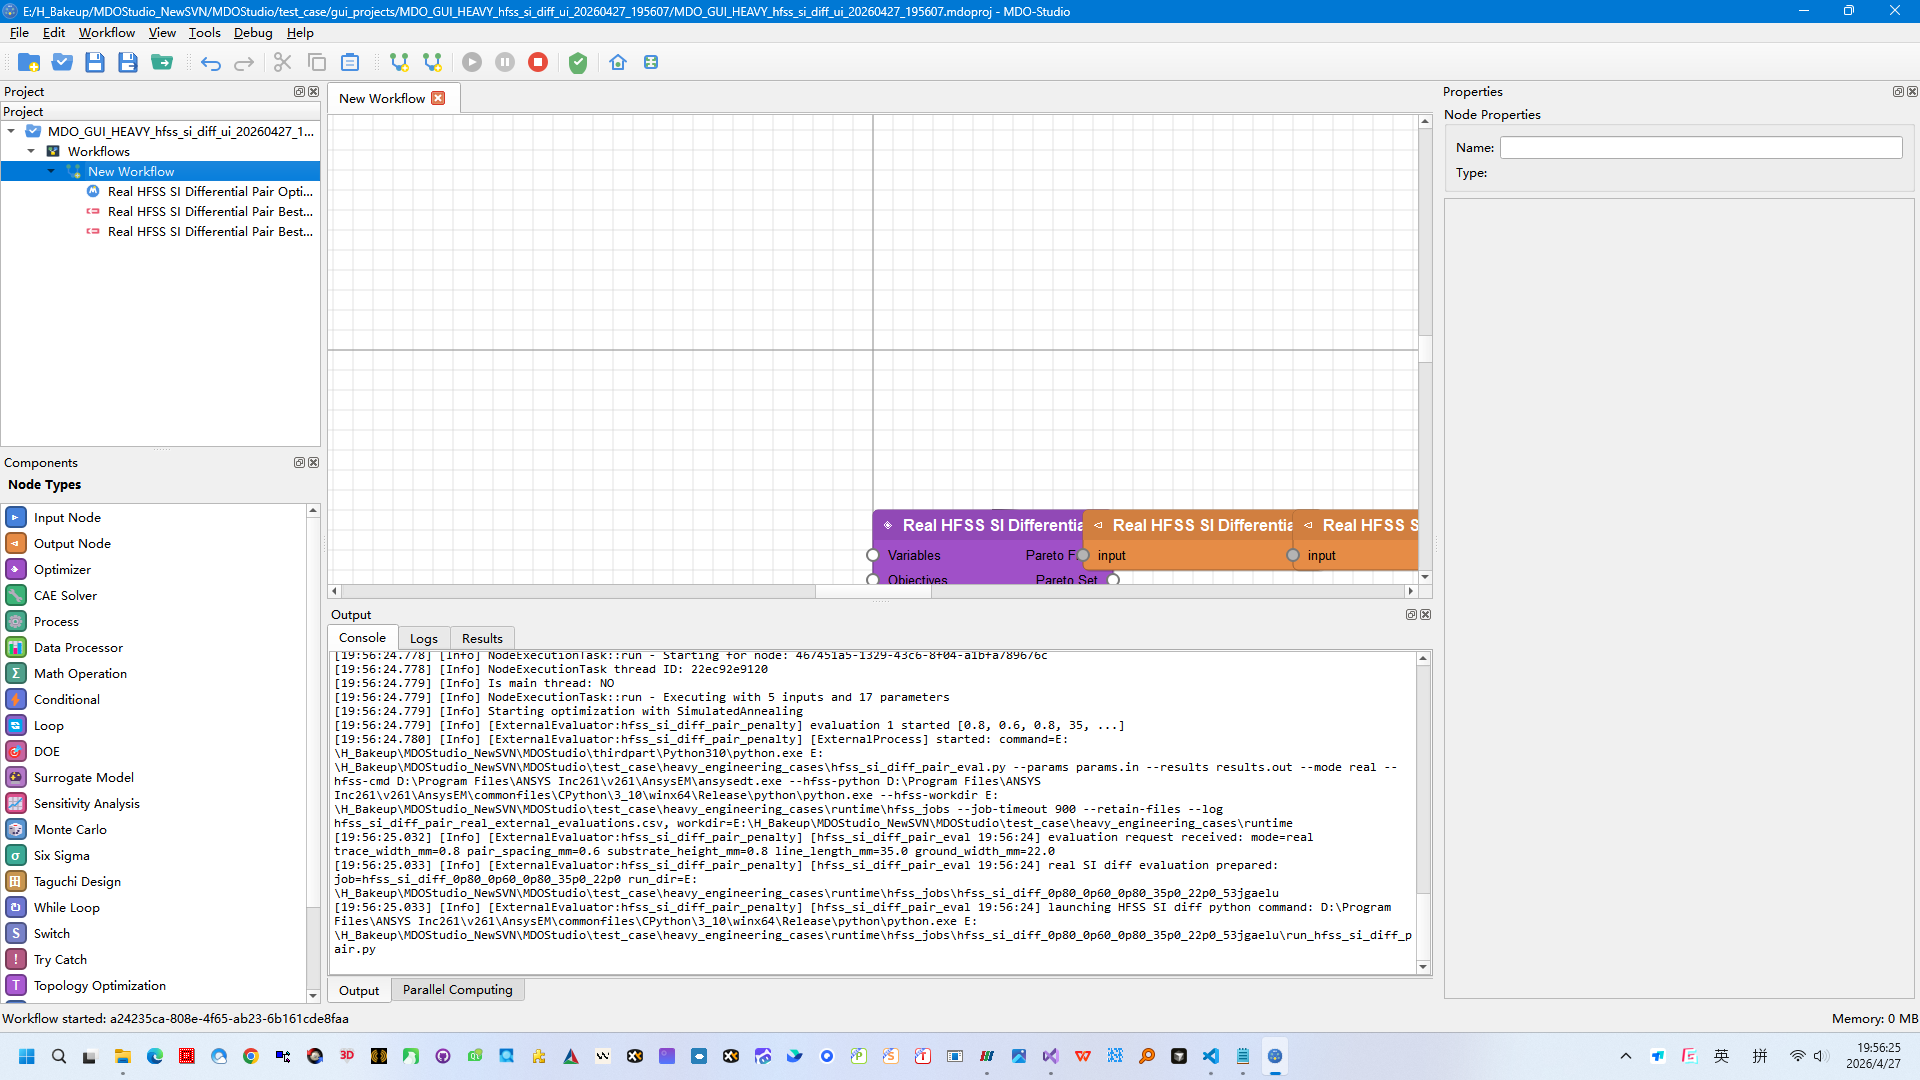Click the Name input field
Viewport: 1920px width, 1080px height.
coord(1701,147)
